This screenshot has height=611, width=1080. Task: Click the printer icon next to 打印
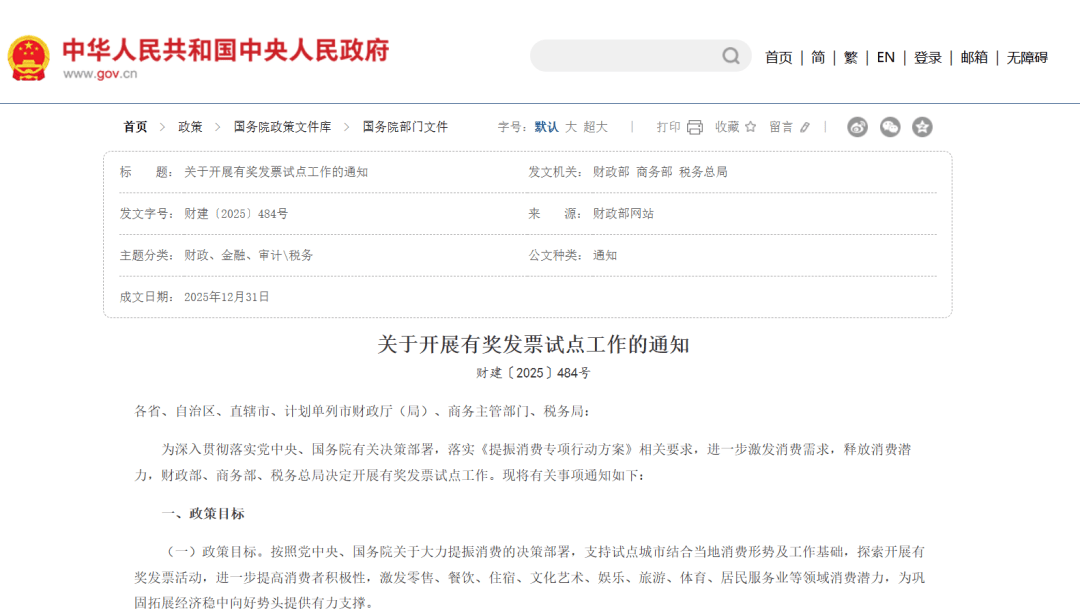tap(695, 127)
